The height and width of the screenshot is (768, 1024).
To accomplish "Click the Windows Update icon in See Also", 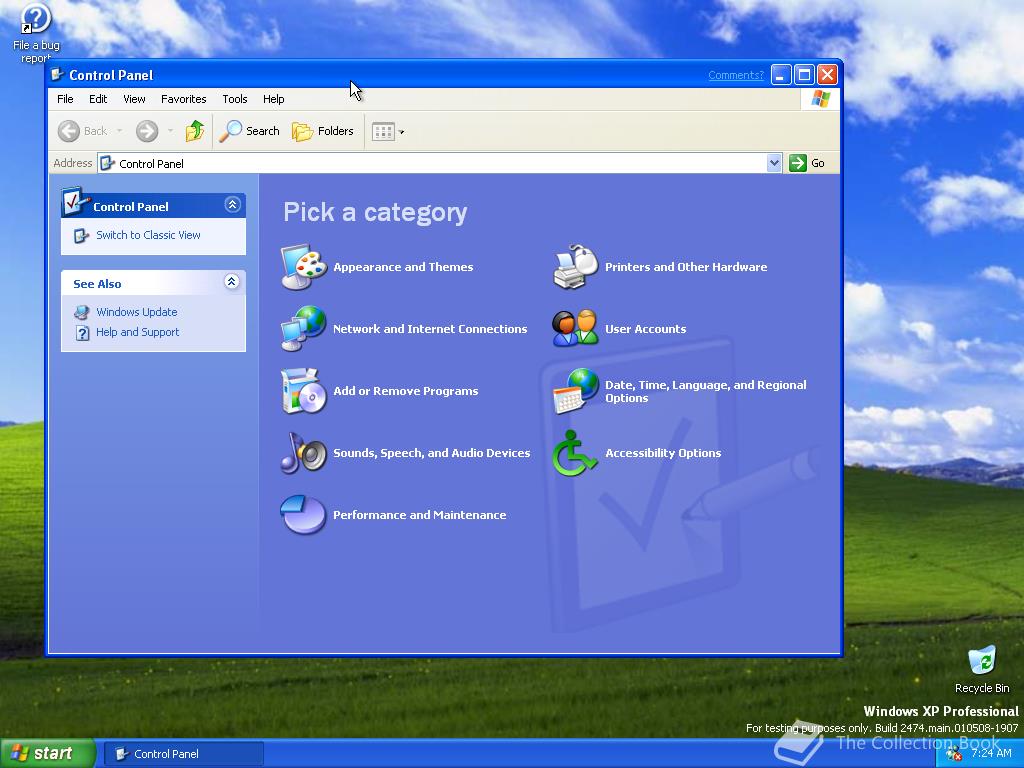I will click(x=82, y=312).
